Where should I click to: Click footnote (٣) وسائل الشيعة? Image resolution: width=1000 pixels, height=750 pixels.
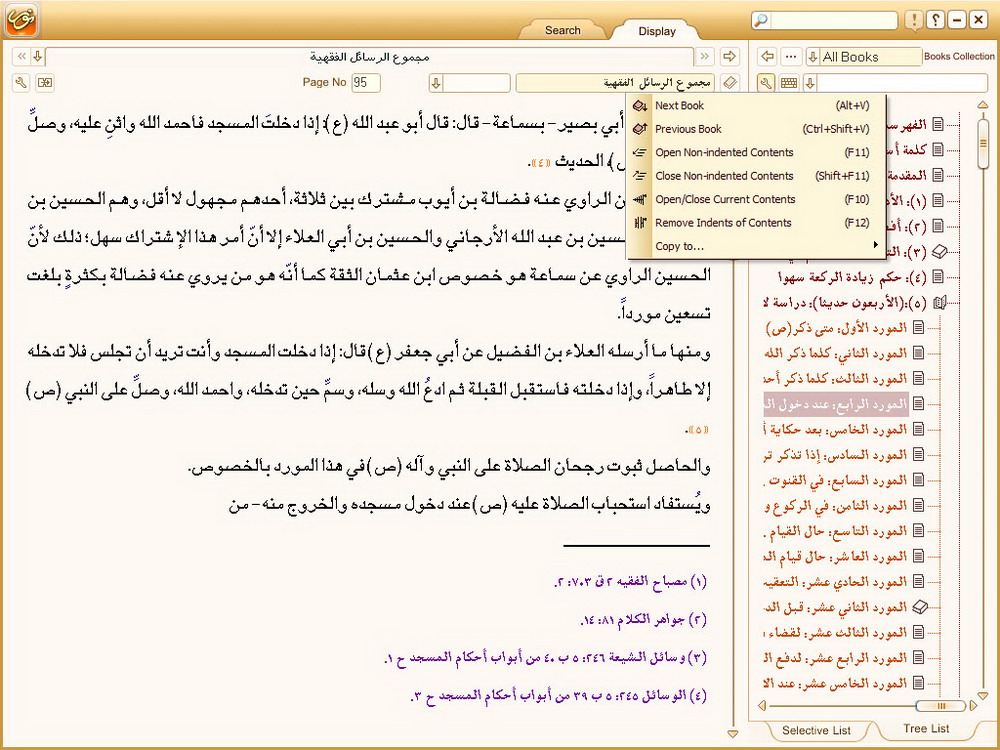pyautogui.click(x=547, y=658)
